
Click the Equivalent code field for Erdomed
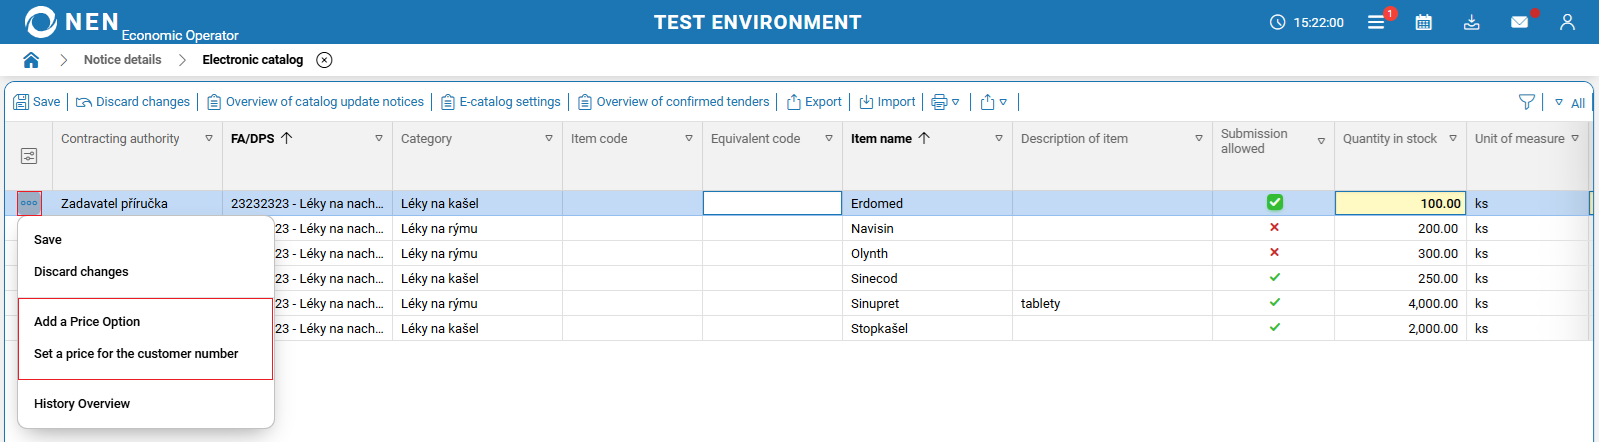[772, 203]
